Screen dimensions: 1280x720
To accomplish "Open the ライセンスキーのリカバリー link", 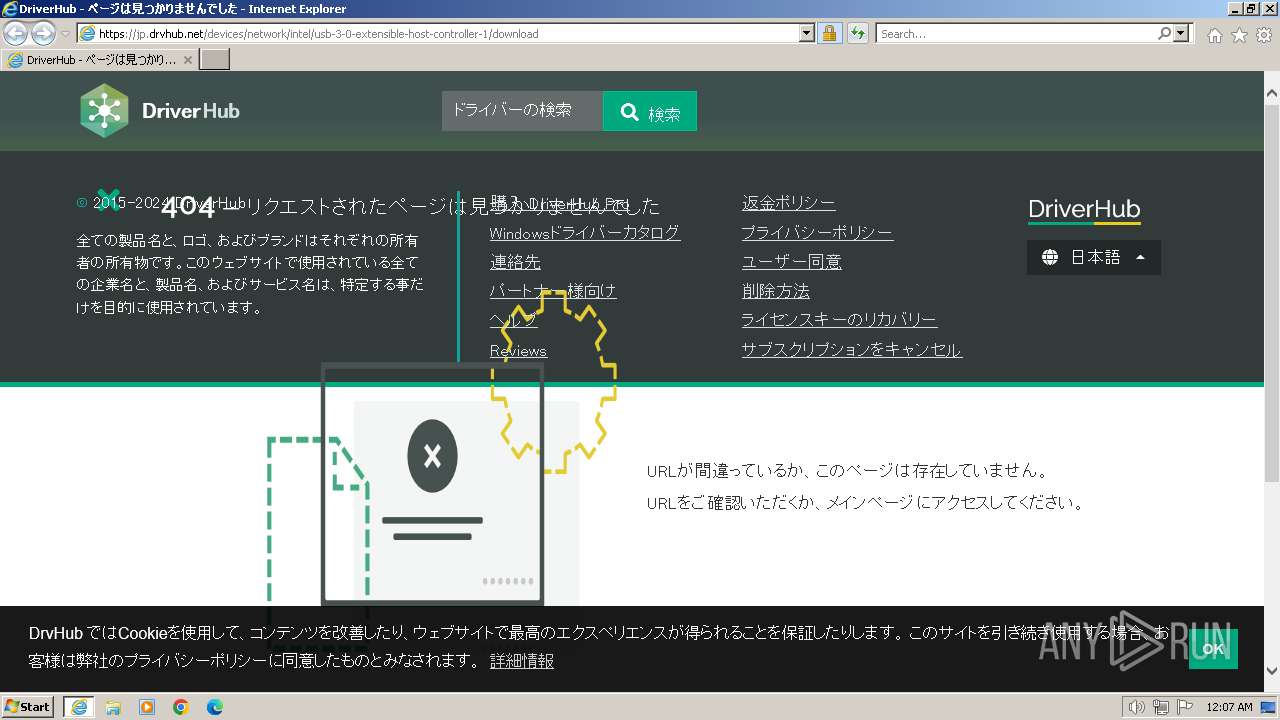I will [839, 320].
